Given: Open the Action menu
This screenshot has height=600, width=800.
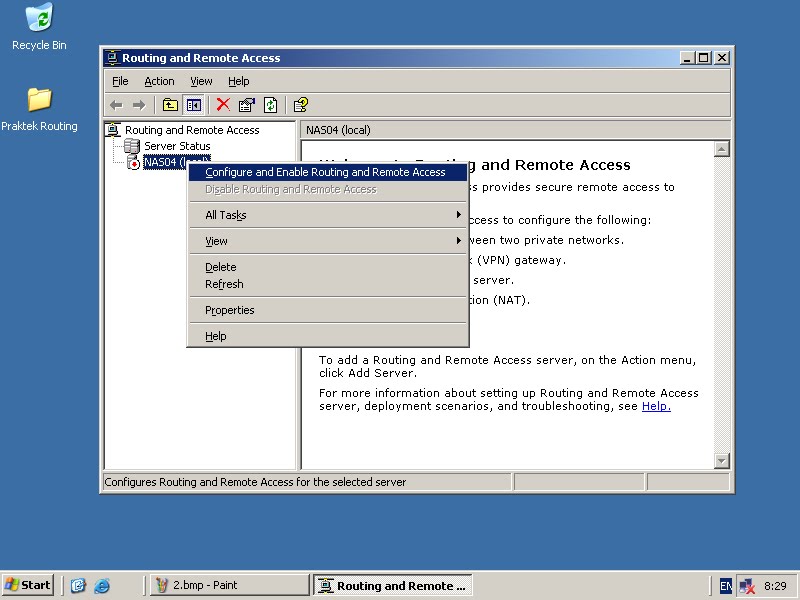Looking at the screenshot, I should (x=159, y=81).
